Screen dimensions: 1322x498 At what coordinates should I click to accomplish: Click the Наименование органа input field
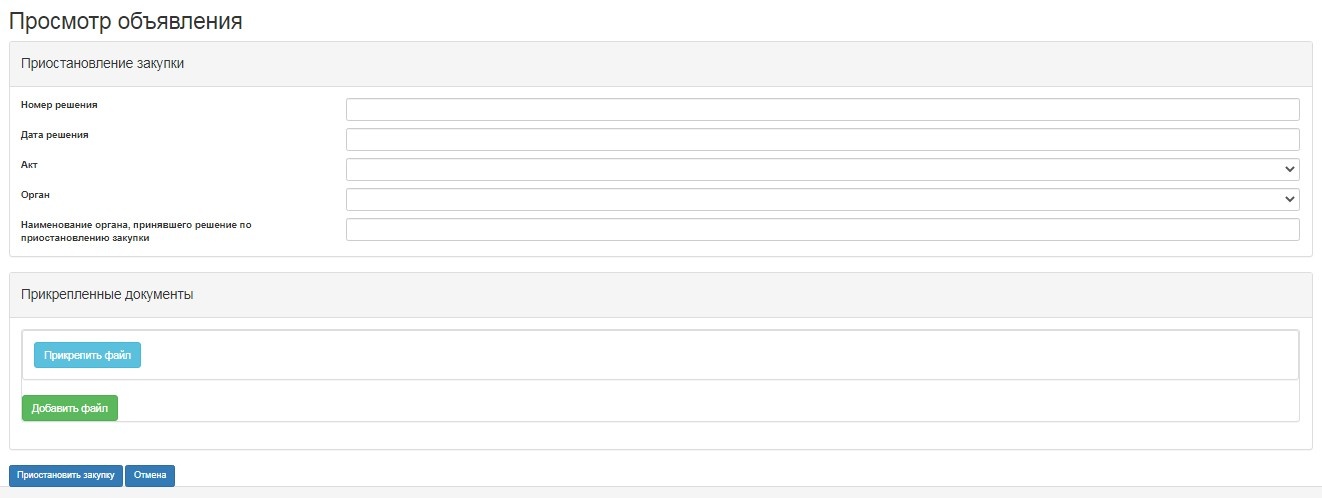822,230
